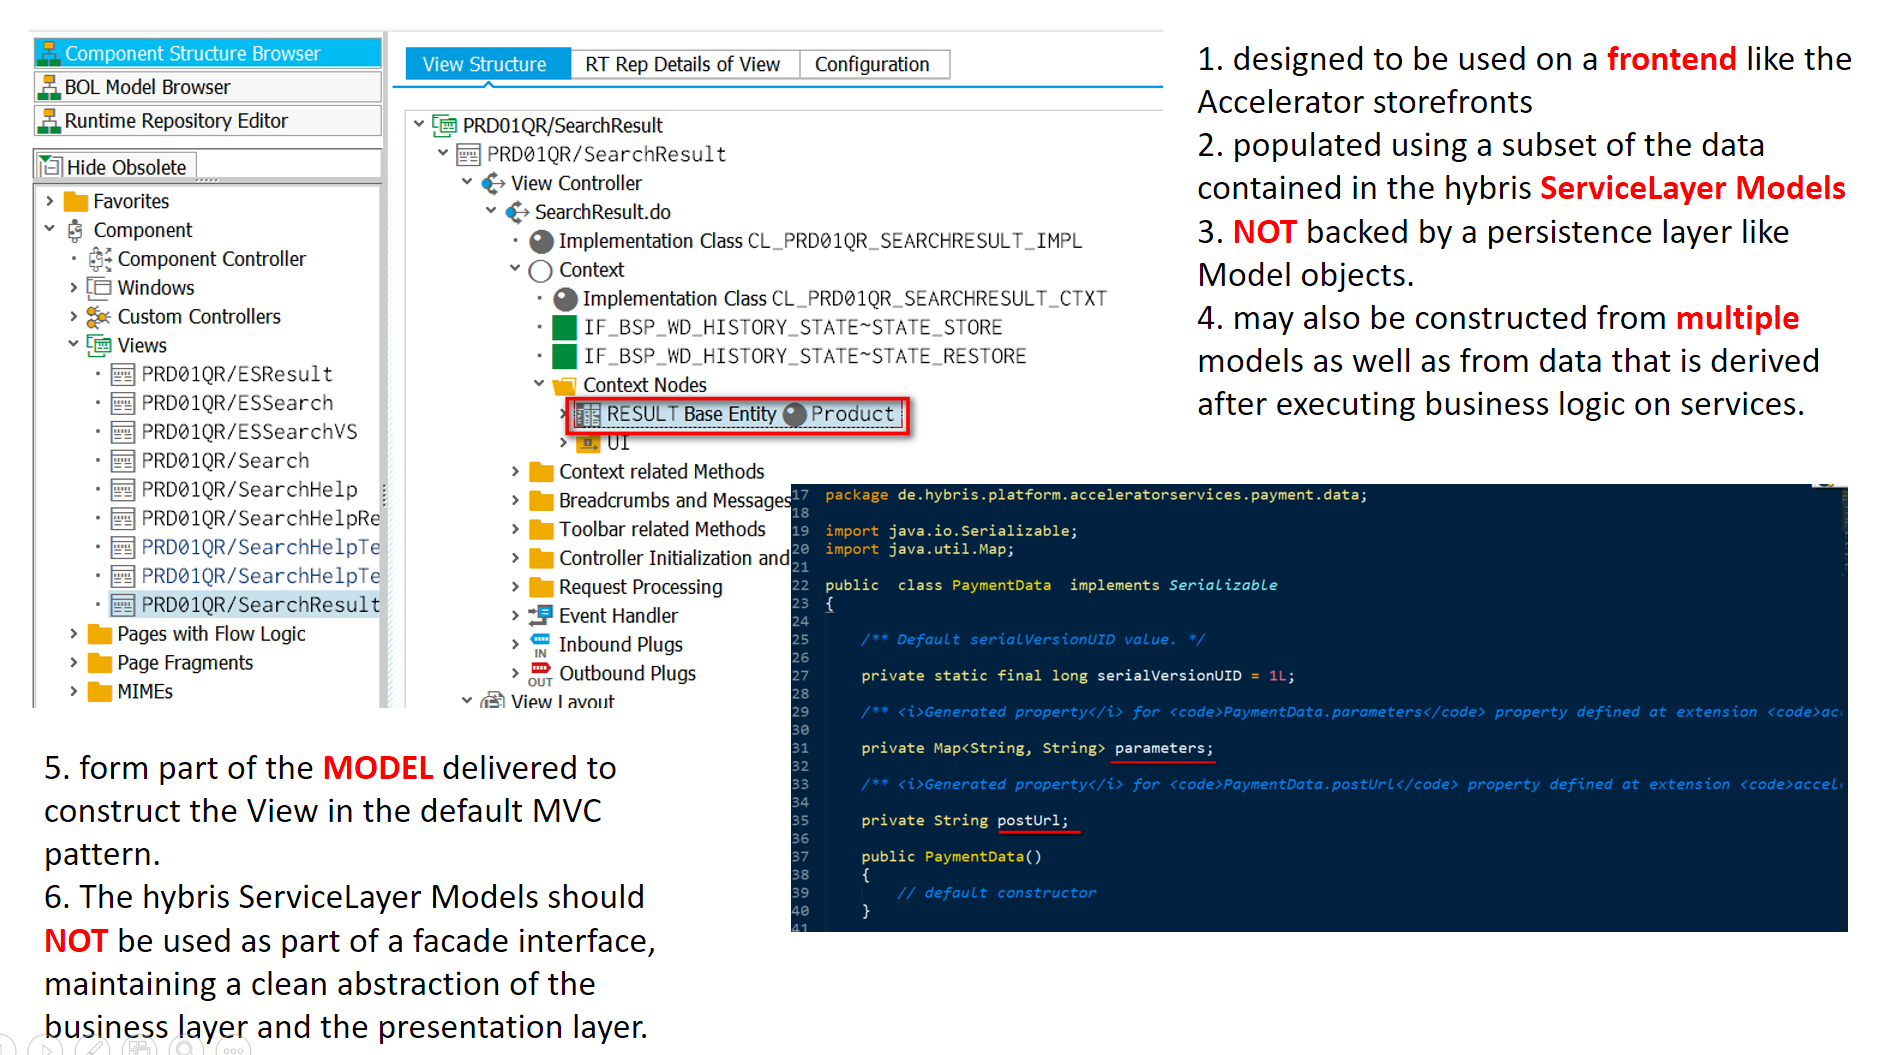The height and width of the screenshot is (1055, 1895).
Task: Click the Context Nodes folder icon
Action: (565, 385)
